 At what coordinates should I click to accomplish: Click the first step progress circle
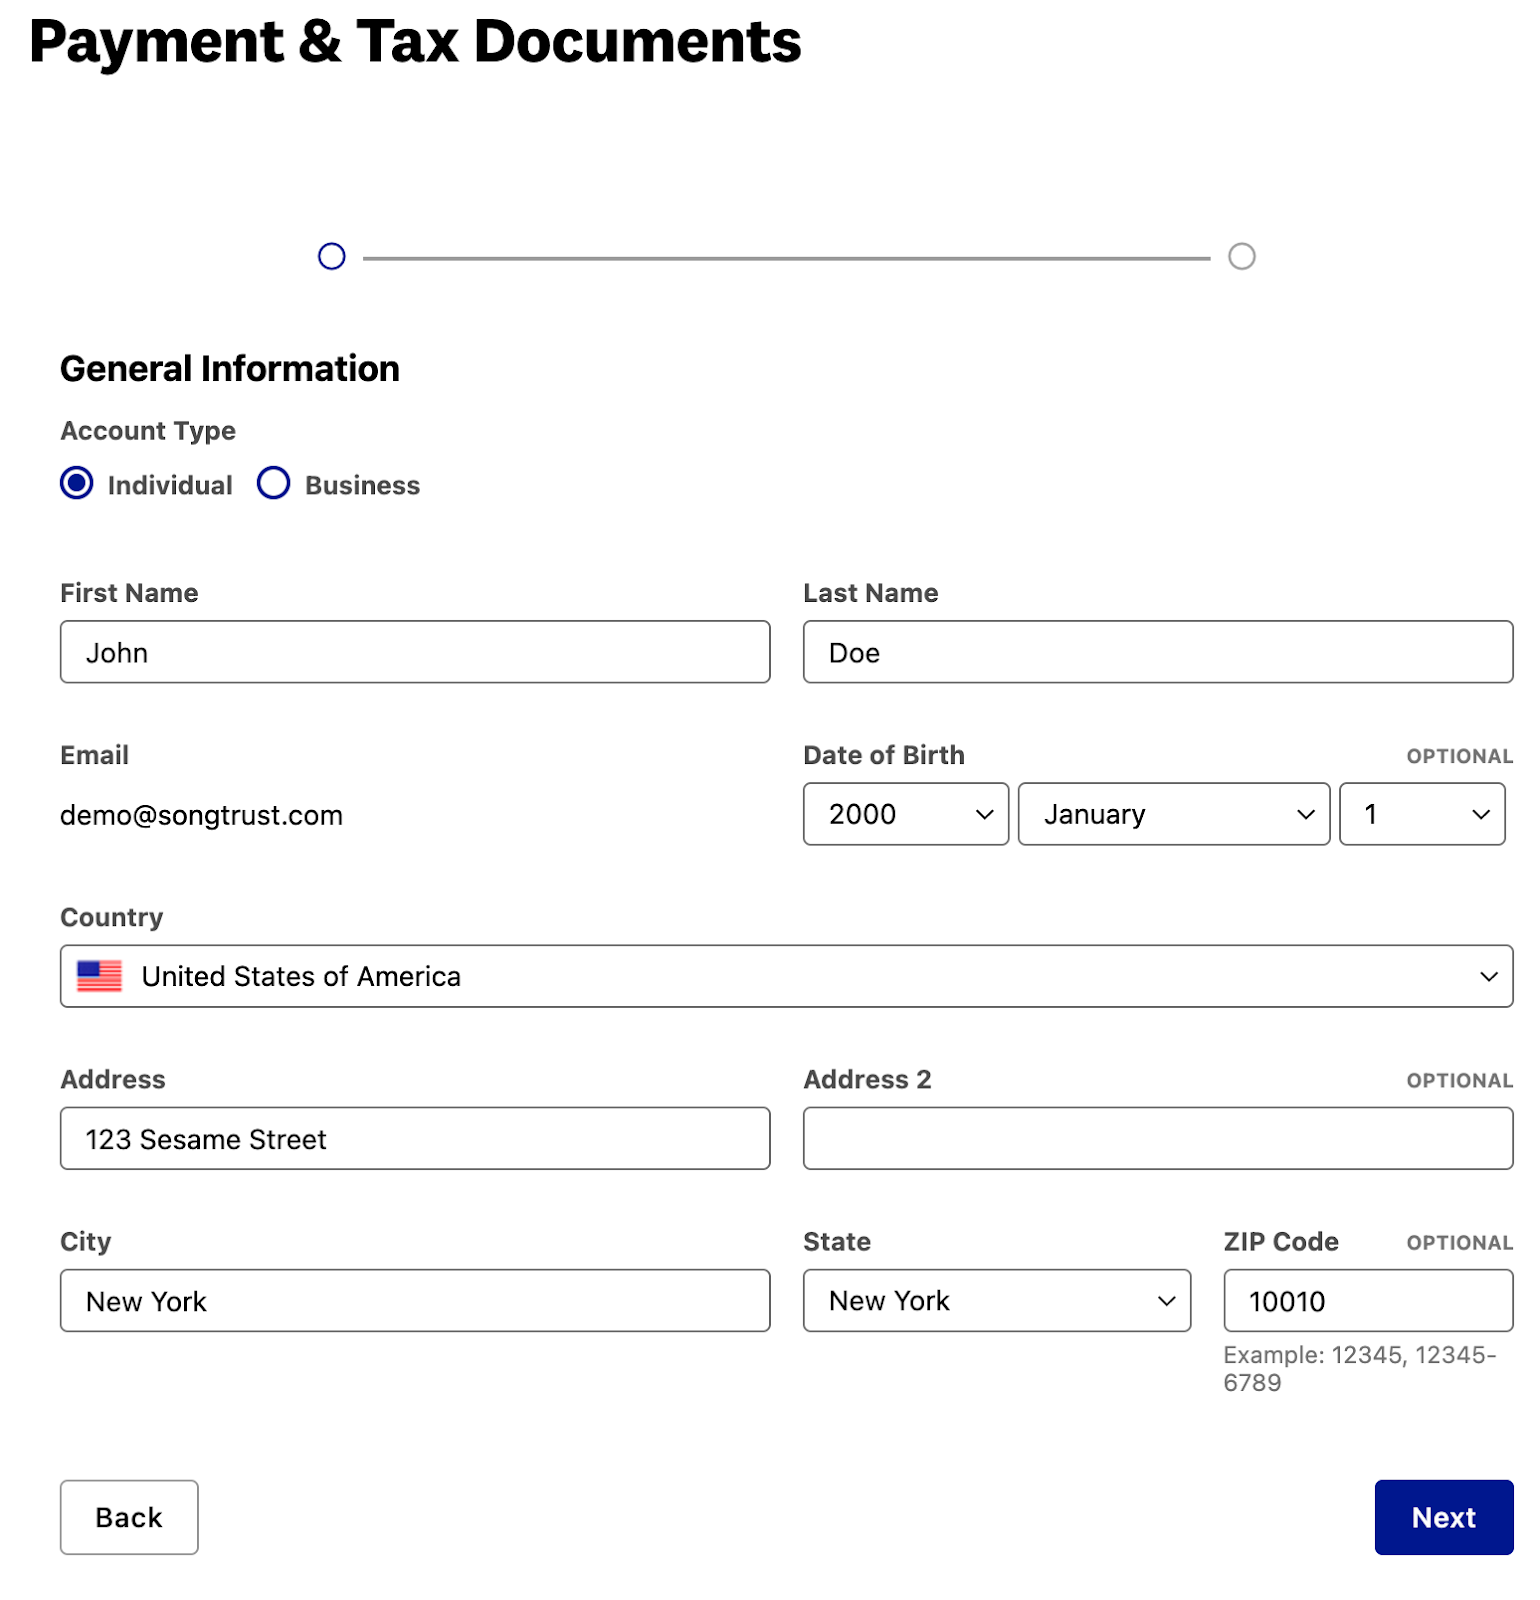[x=332, y=257]
